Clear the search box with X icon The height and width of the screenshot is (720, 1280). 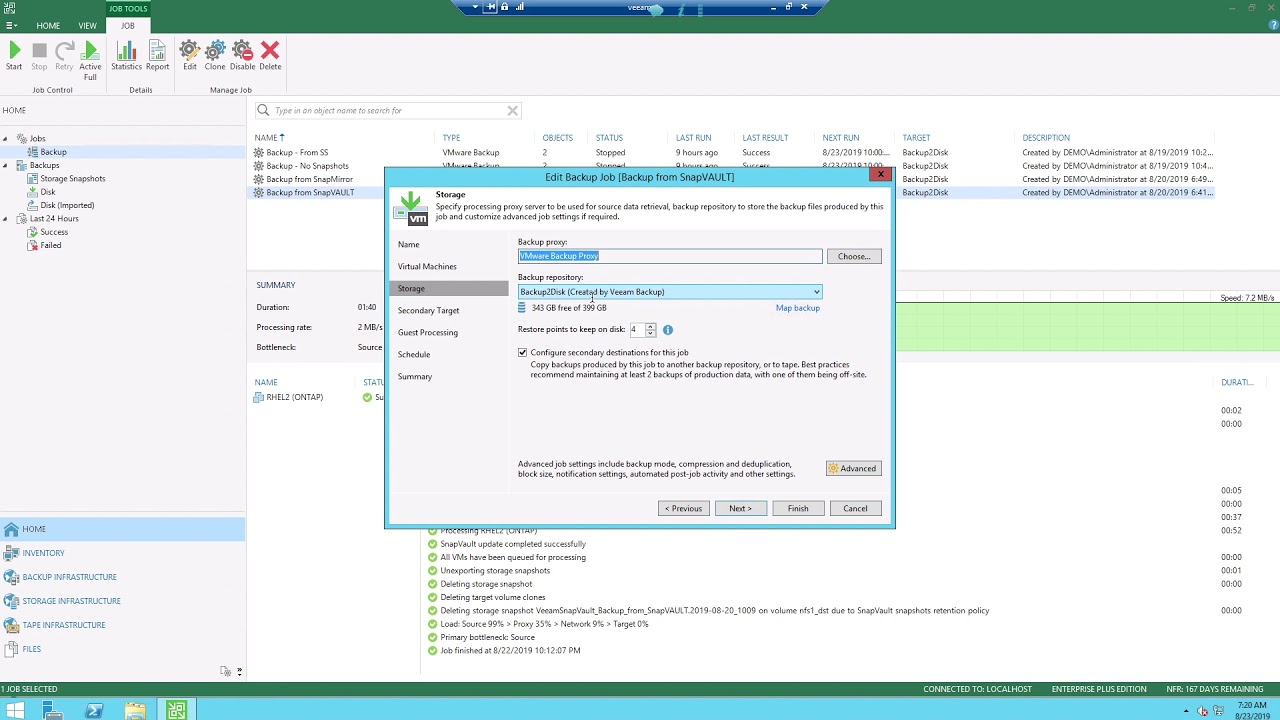click(512, 111)
